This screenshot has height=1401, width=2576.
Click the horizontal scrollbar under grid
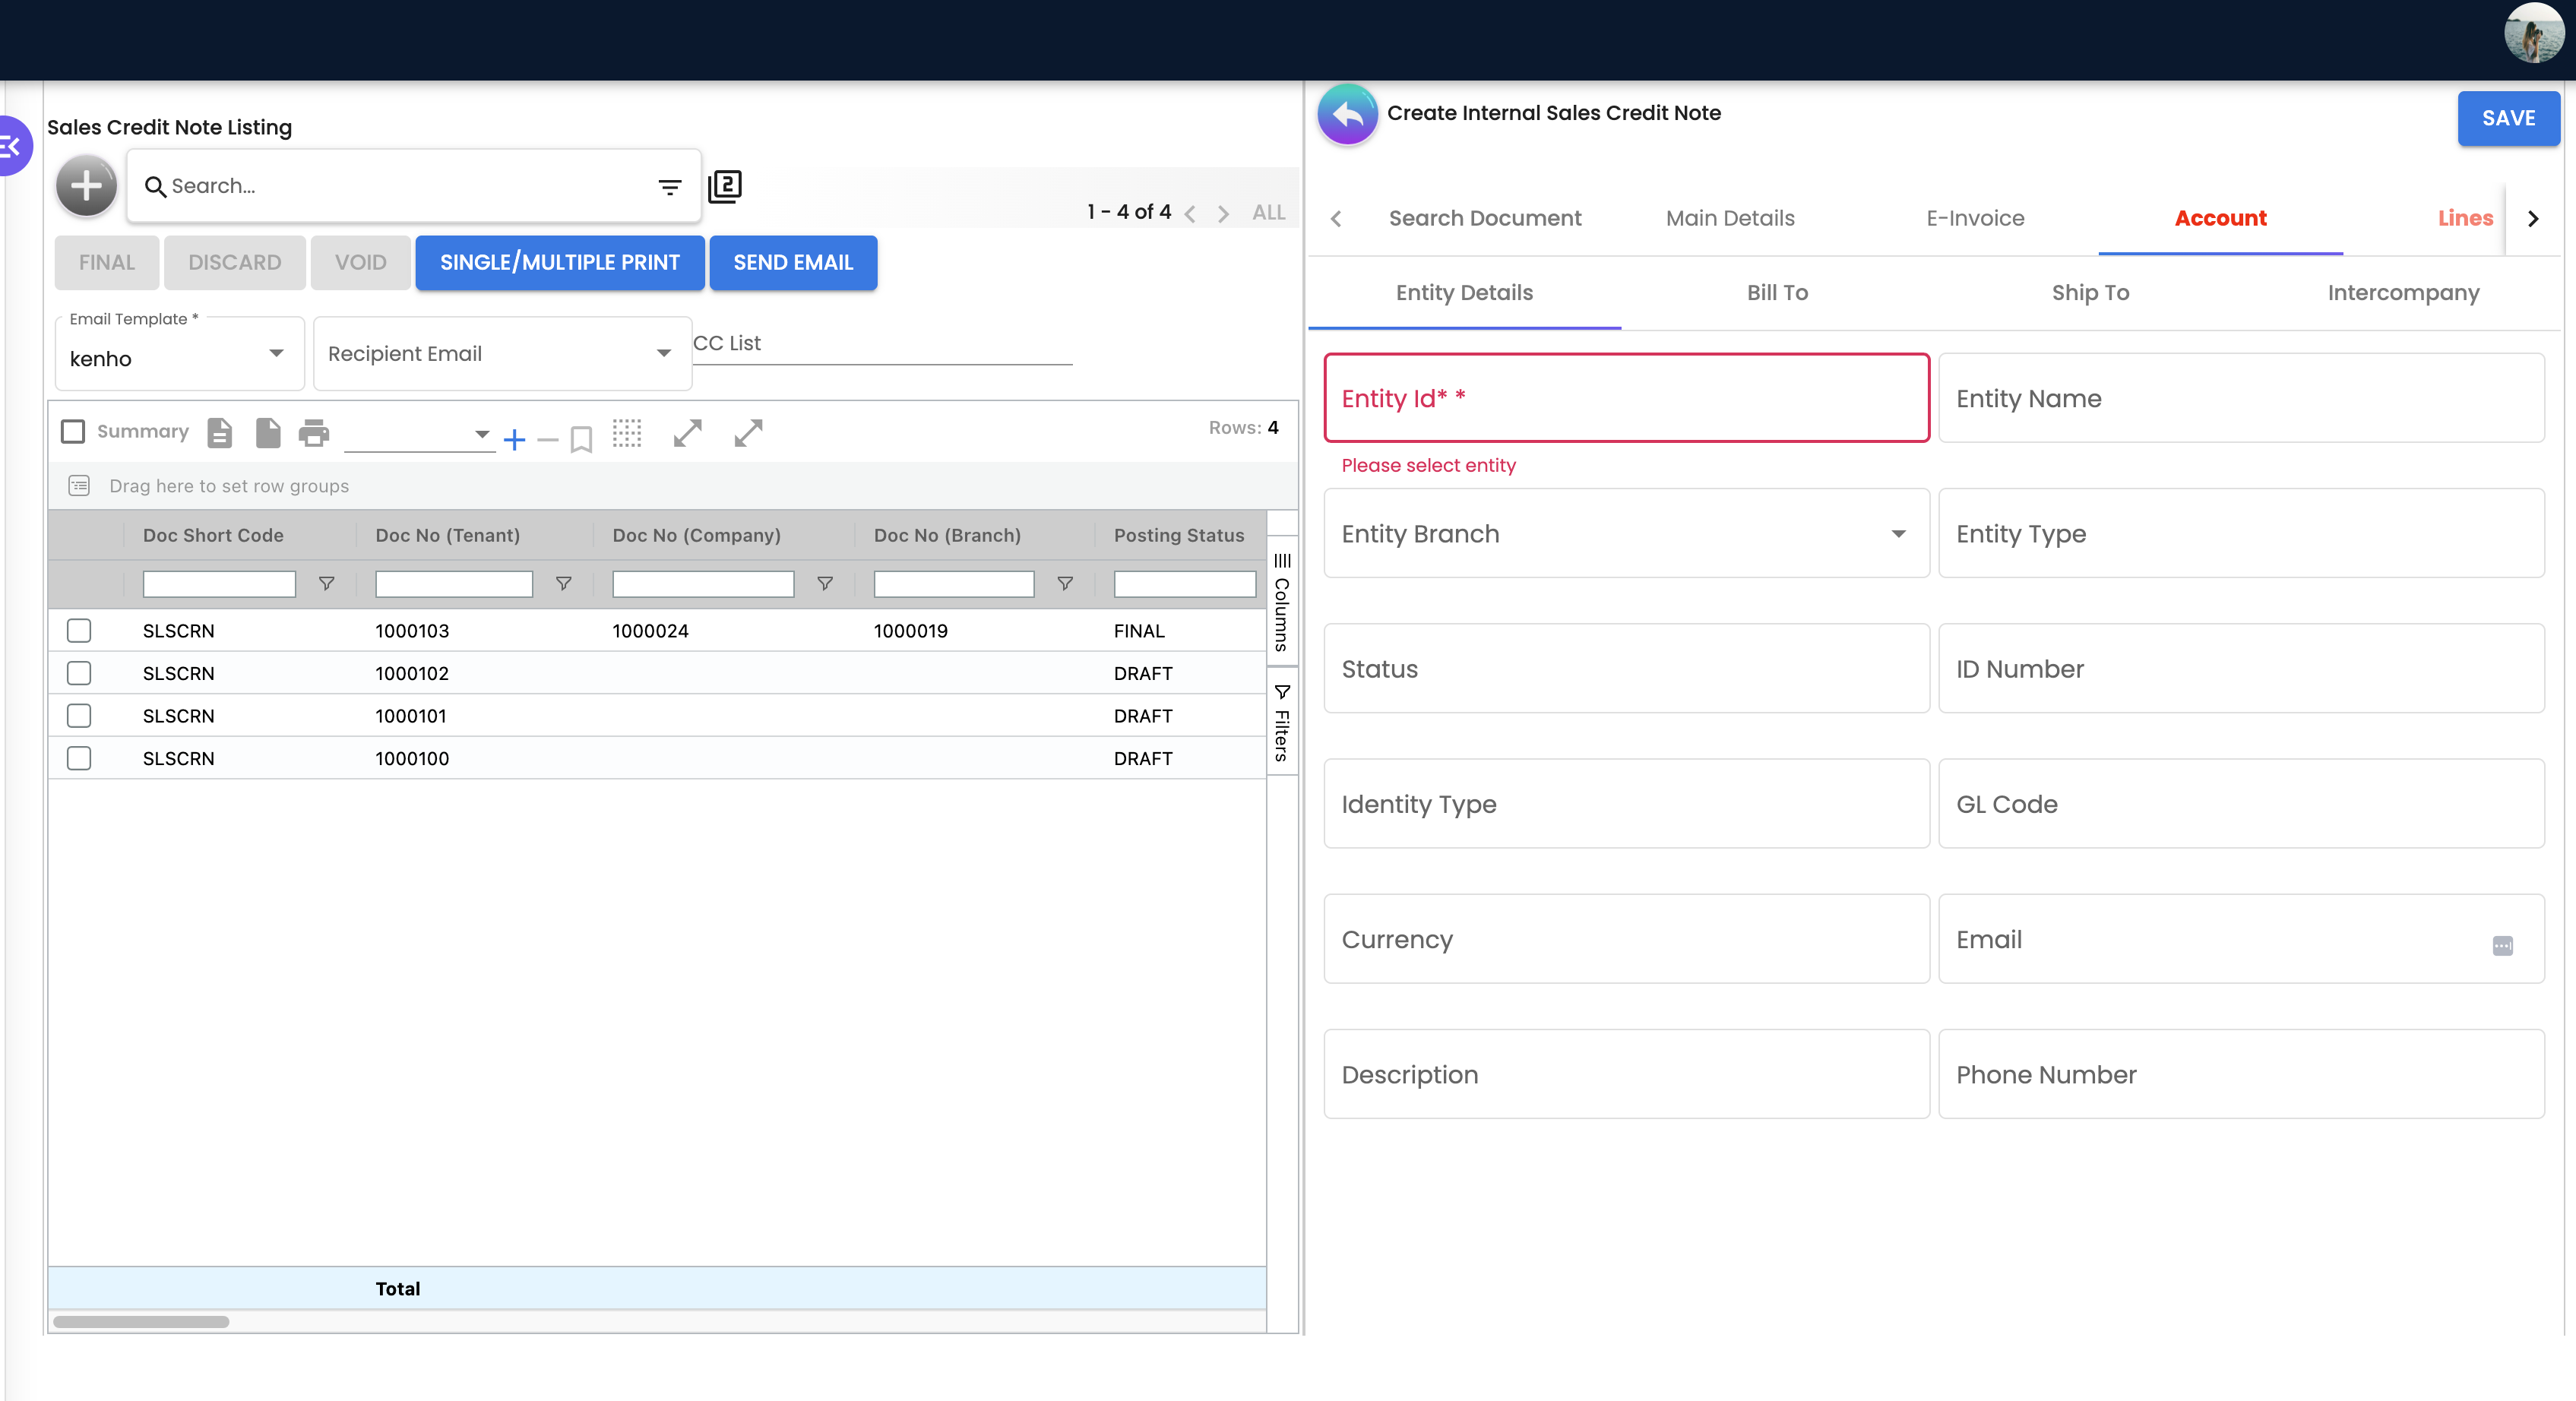pyautogui.click(x=141, y=1321)
